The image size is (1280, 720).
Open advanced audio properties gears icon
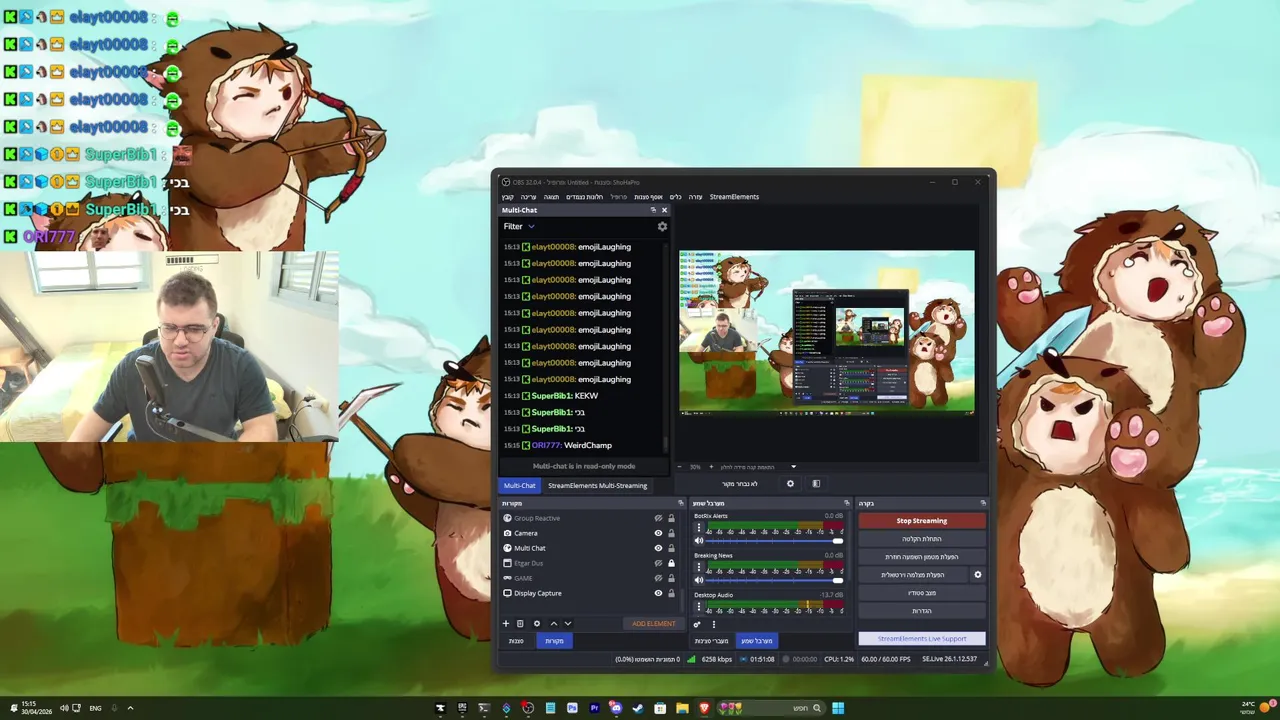click(x=697, y=624)
